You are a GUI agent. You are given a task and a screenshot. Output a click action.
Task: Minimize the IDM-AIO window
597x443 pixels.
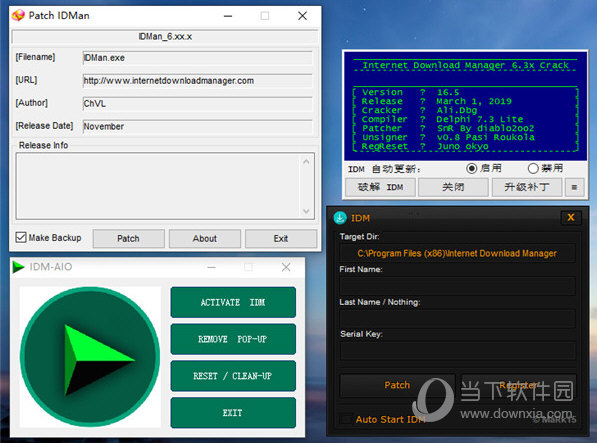(212, 267)
